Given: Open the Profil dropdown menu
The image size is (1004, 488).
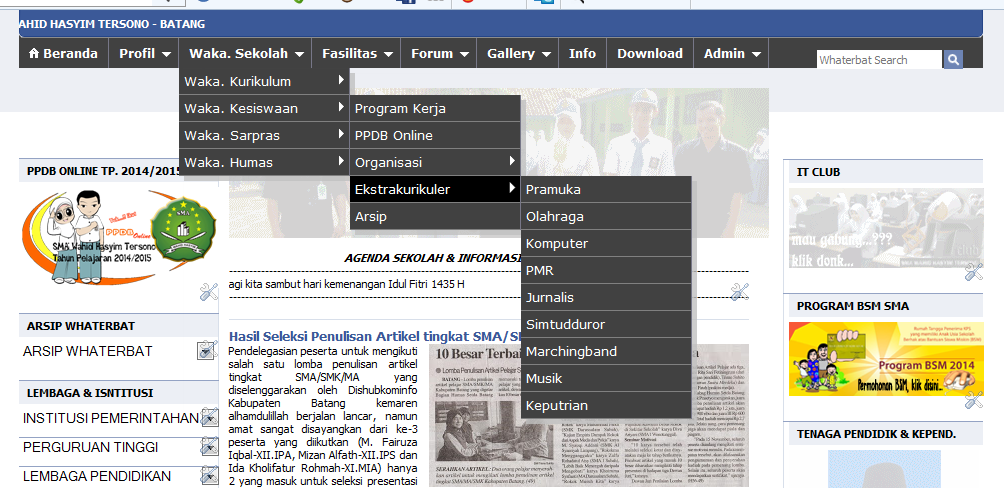Looking at the screenshot, I should pos(144,54).
